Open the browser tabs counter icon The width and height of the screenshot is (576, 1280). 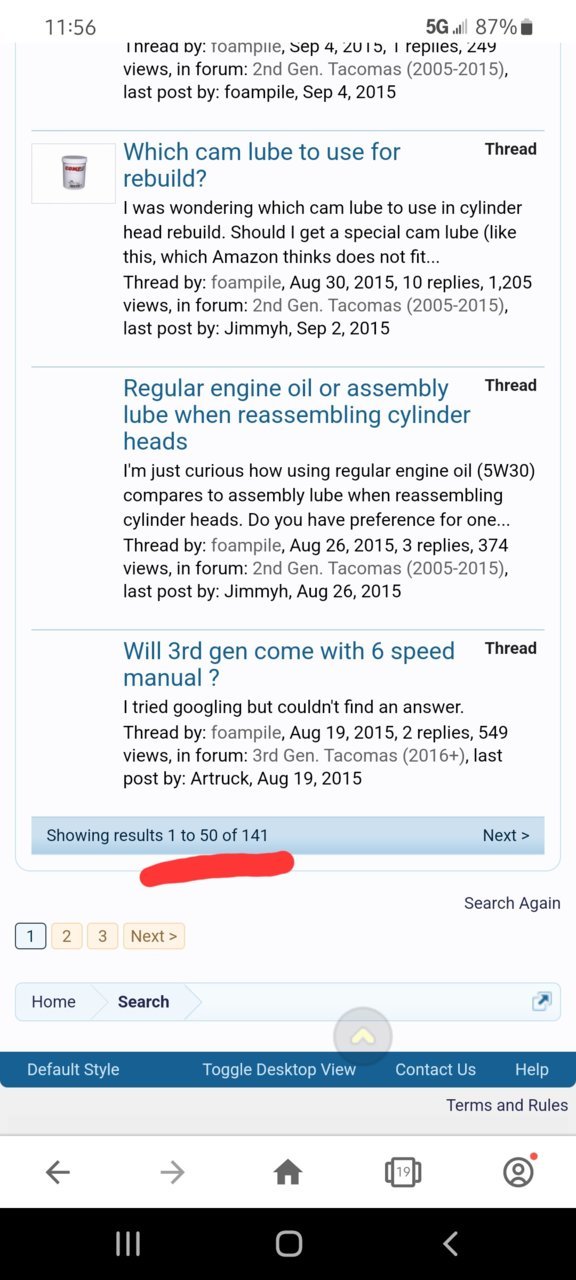(403, 1172)
